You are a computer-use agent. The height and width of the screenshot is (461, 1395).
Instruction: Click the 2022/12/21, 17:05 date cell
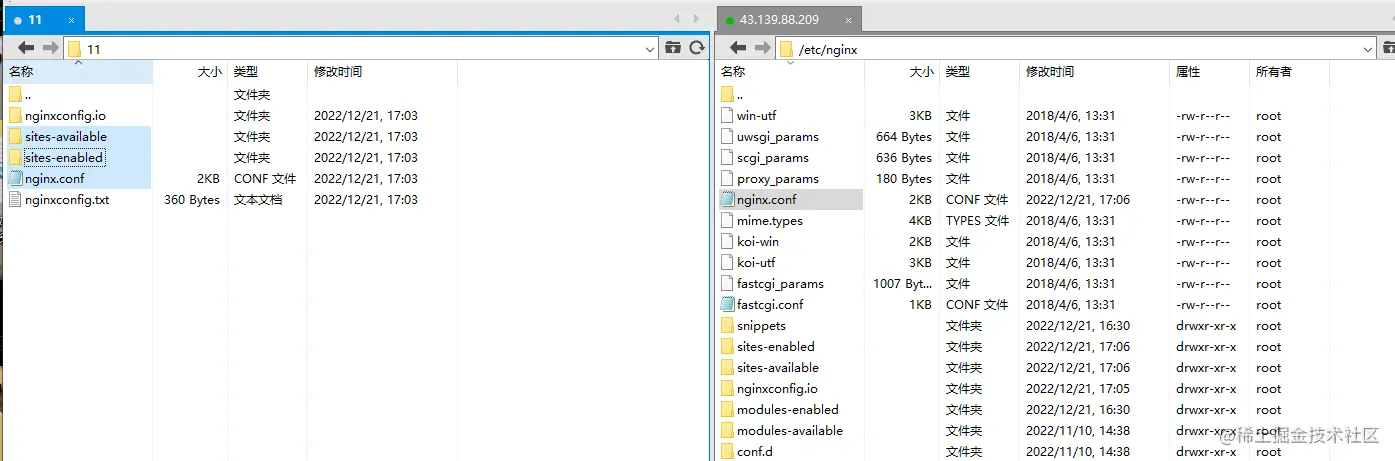tap(1078, 389)
